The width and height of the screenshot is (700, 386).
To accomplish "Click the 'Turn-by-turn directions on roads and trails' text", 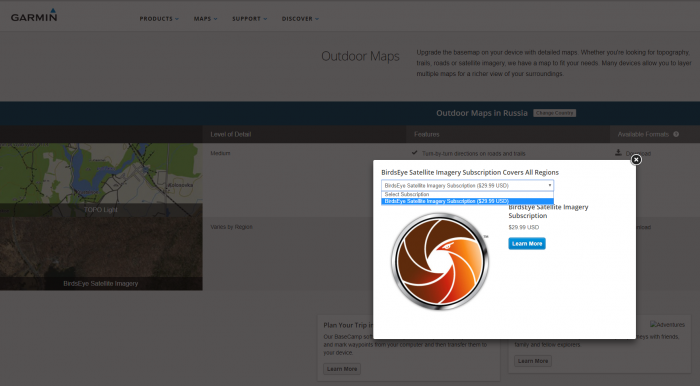I will tap(474, 154).
